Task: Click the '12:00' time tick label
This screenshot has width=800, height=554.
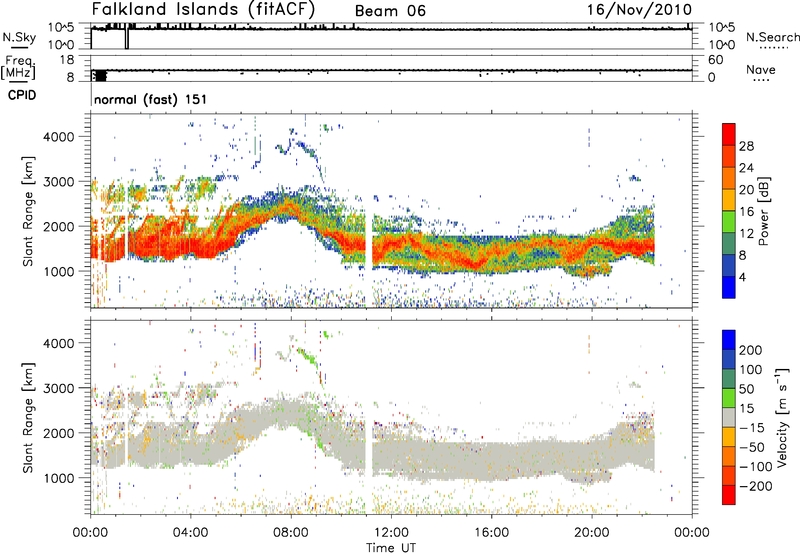Action: 391,532
